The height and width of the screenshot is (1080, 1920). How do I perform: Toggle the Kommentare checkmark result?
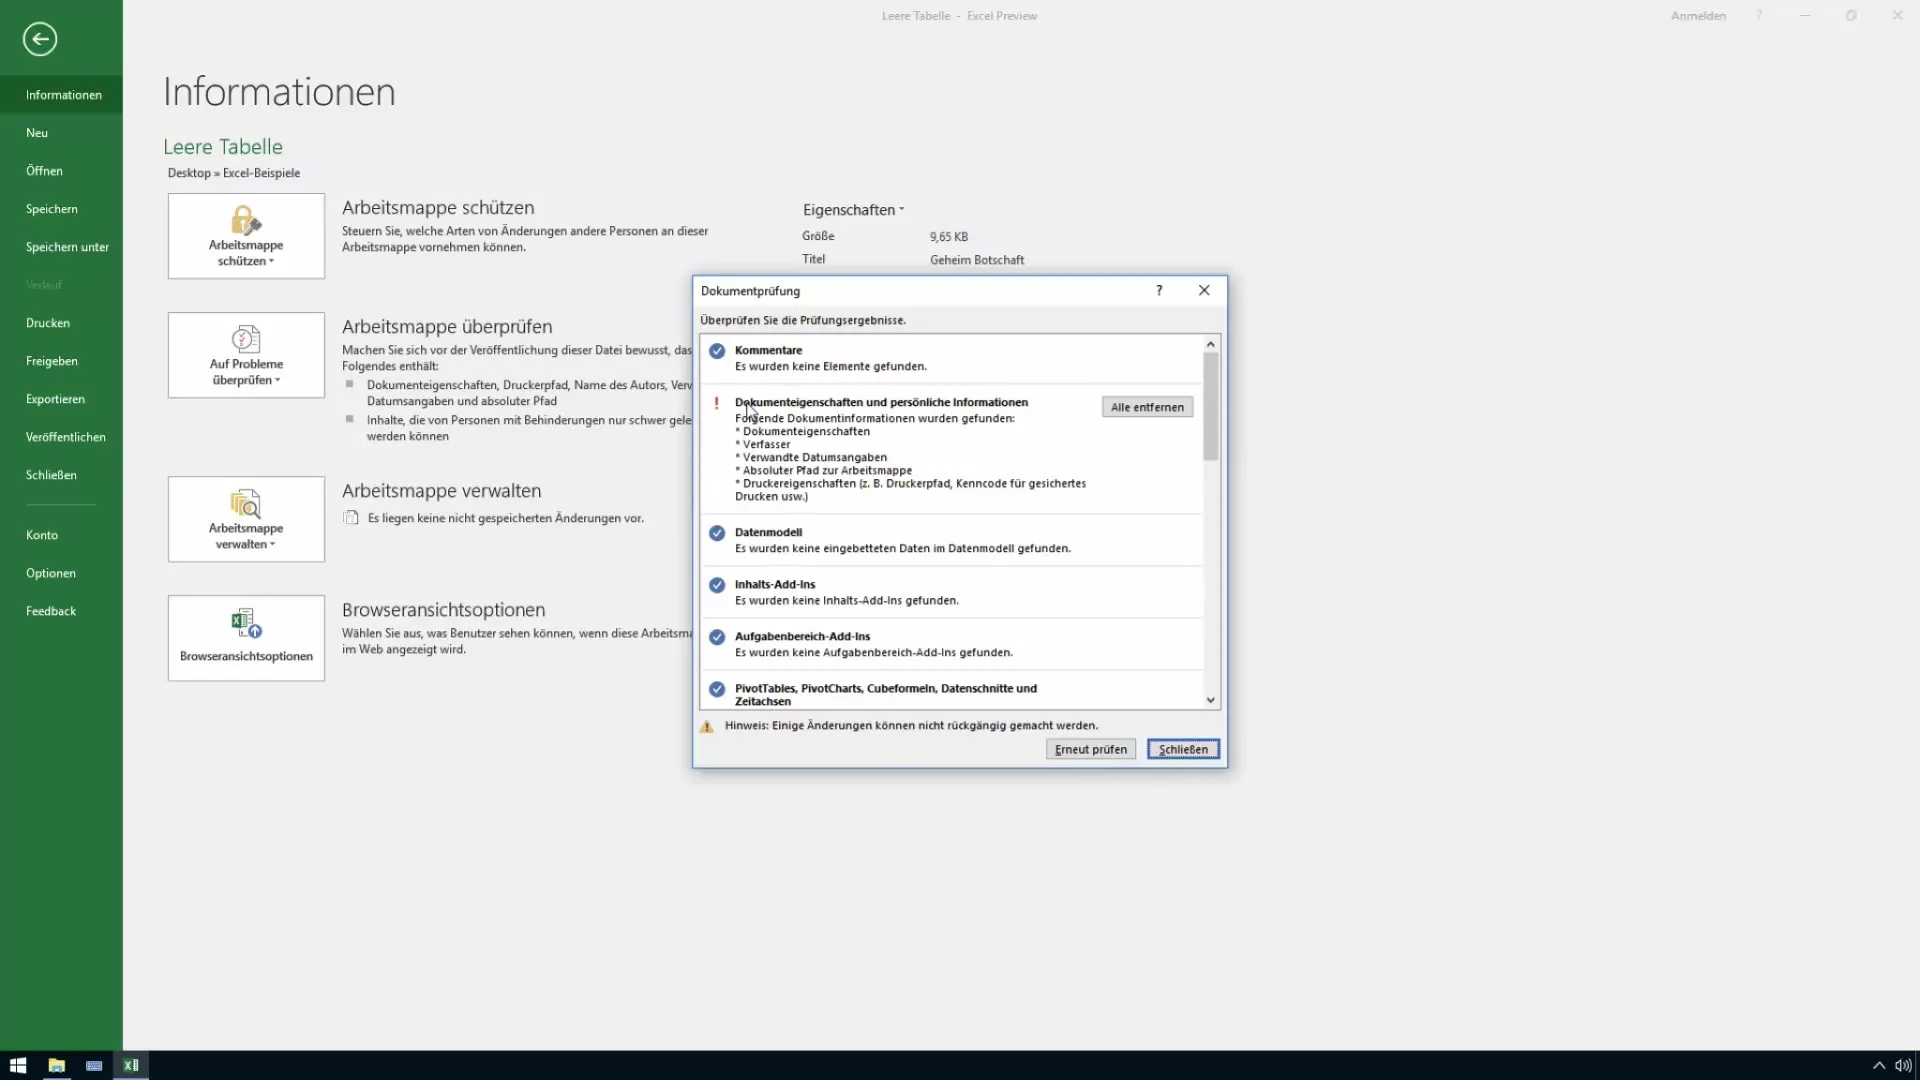point(716,349)
